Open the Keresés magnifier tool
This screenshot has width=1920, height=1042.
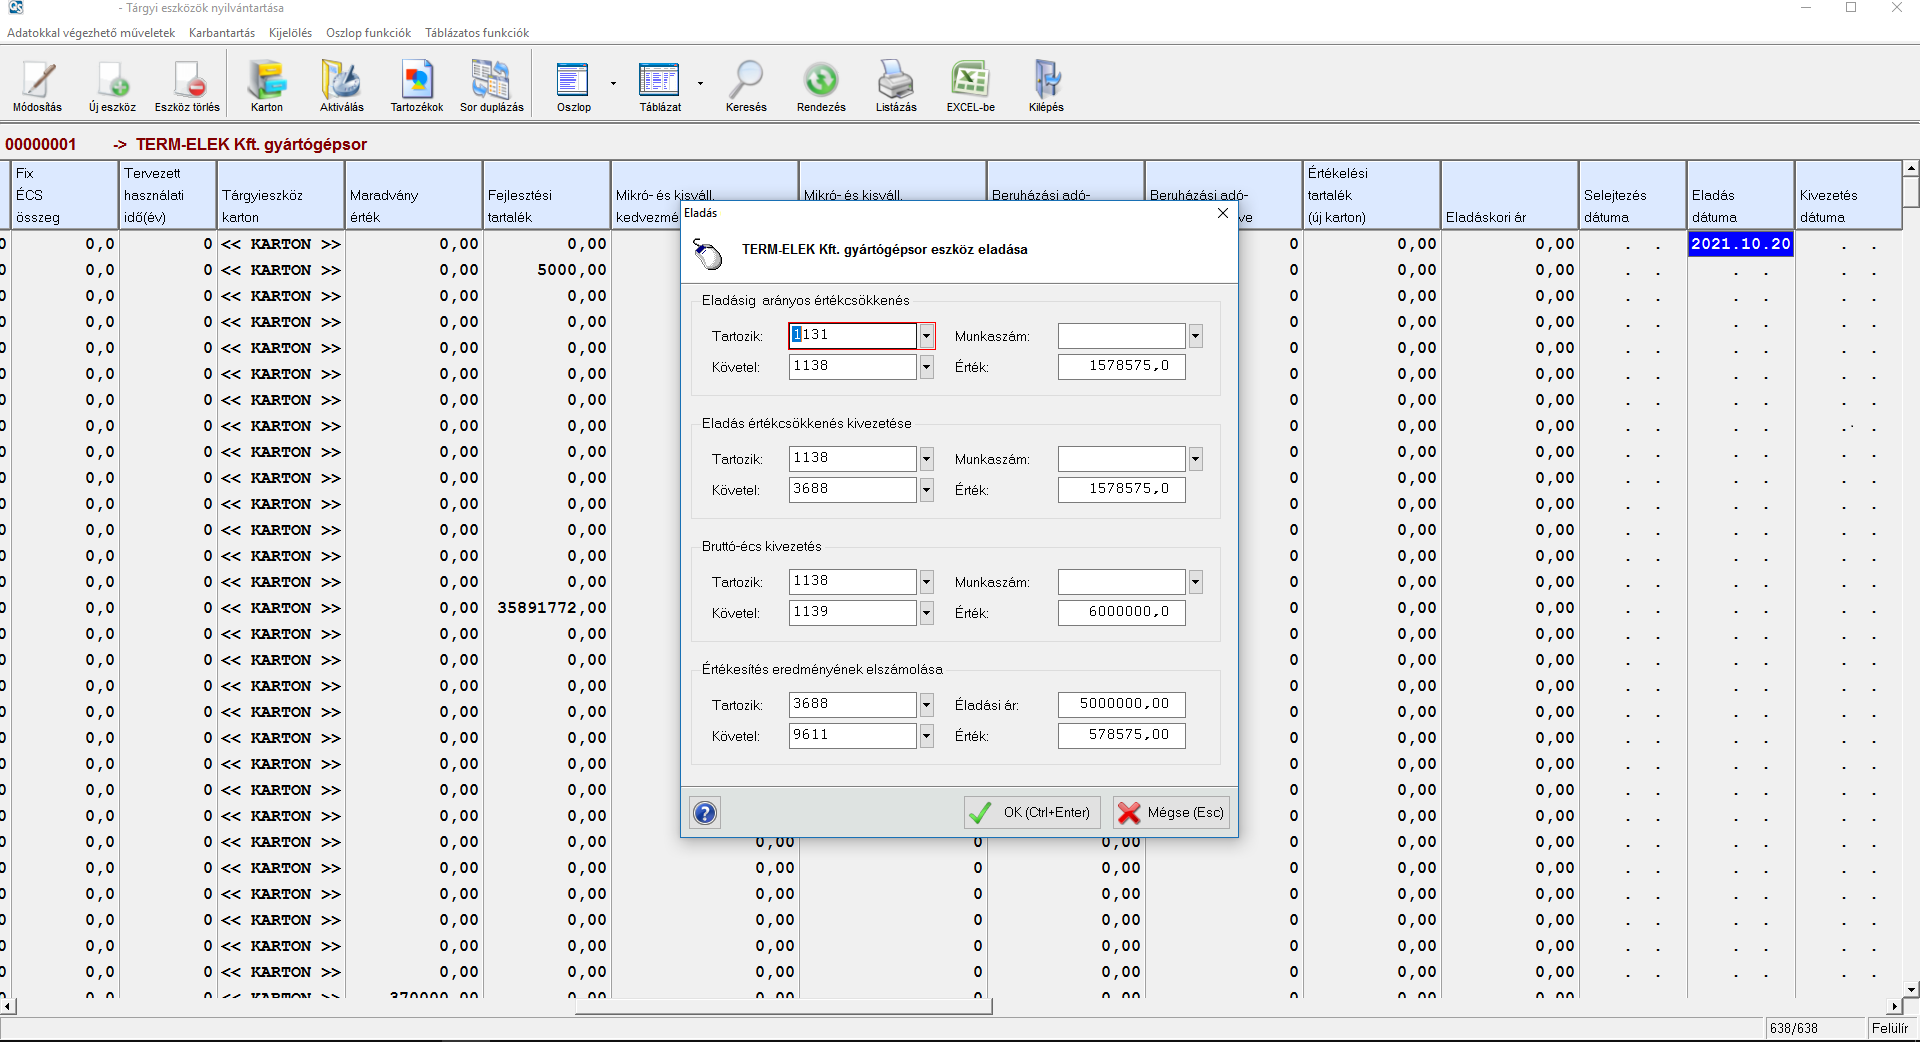click(746, 81)
